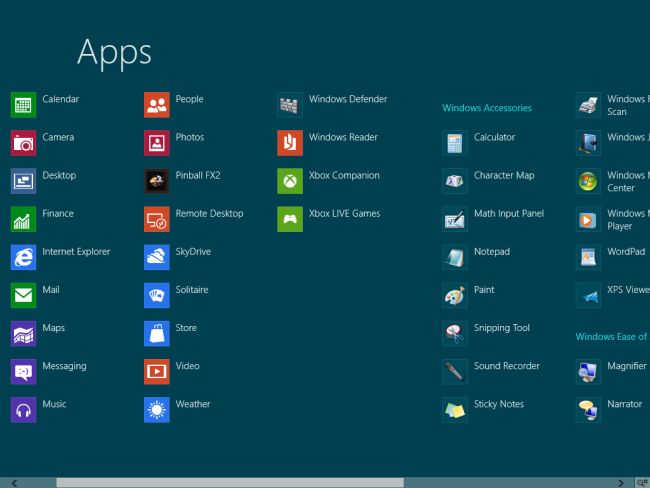Viewport: 650px width, 488px height.
Task: Open Sticky Notes icon
Action: pos(455,410)
